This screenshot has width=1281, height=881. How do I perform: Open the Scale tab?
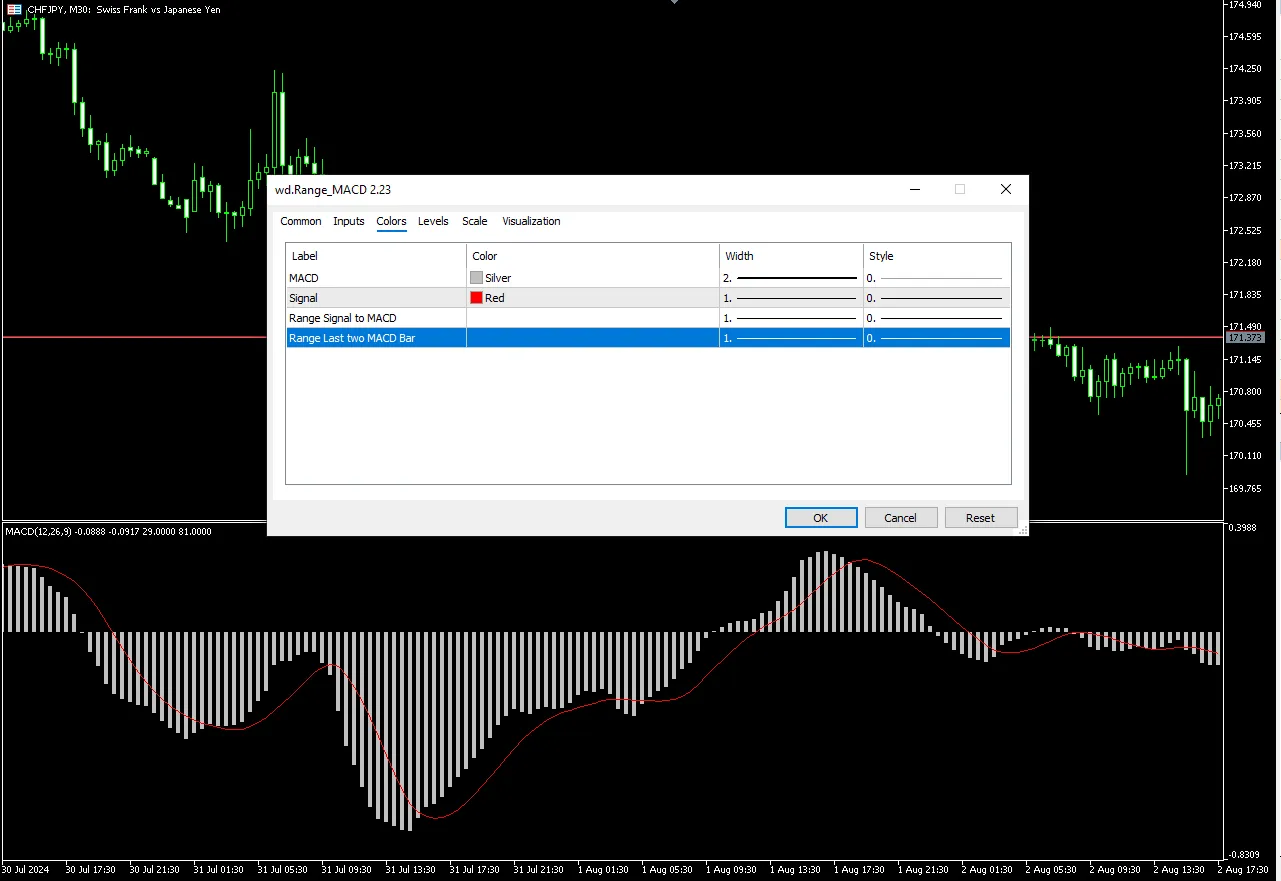tap(475, 221)
